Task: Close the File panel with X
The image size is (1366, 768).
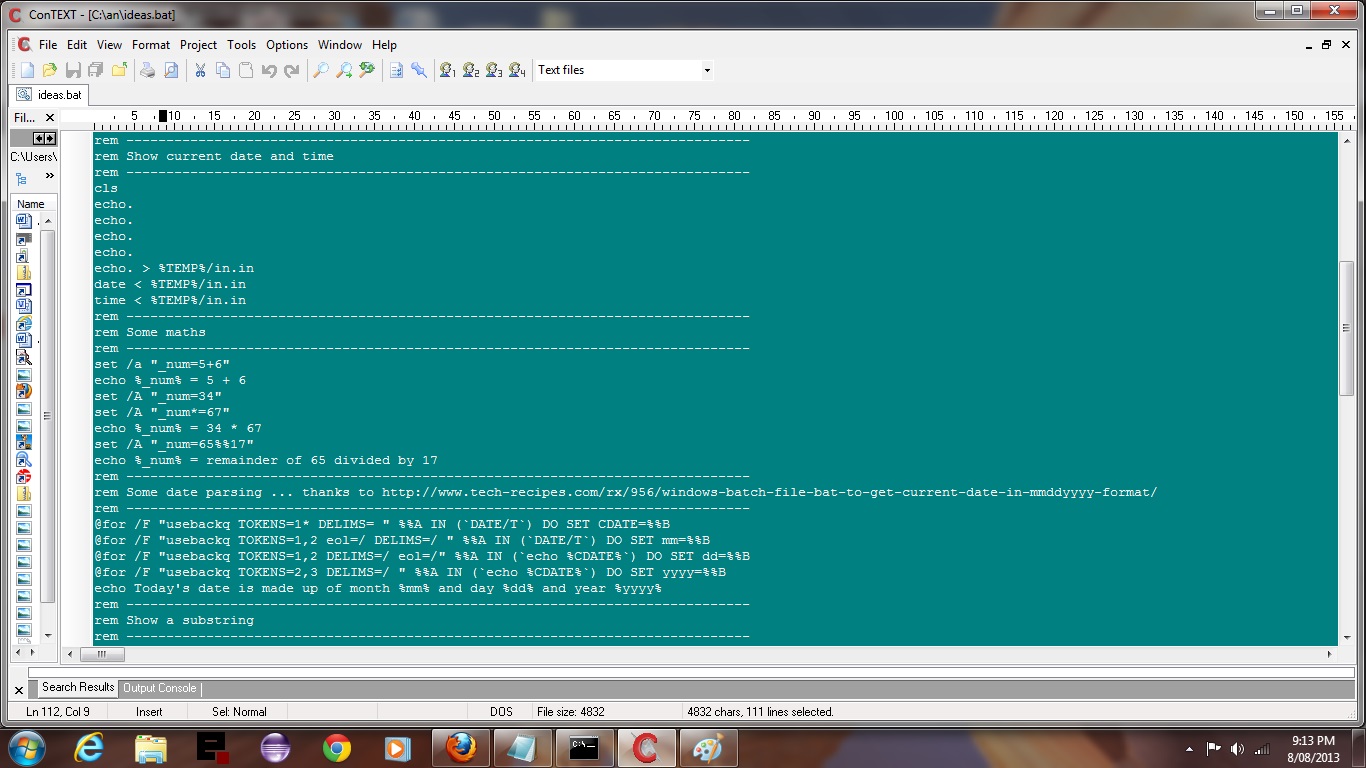Action: 50,118
